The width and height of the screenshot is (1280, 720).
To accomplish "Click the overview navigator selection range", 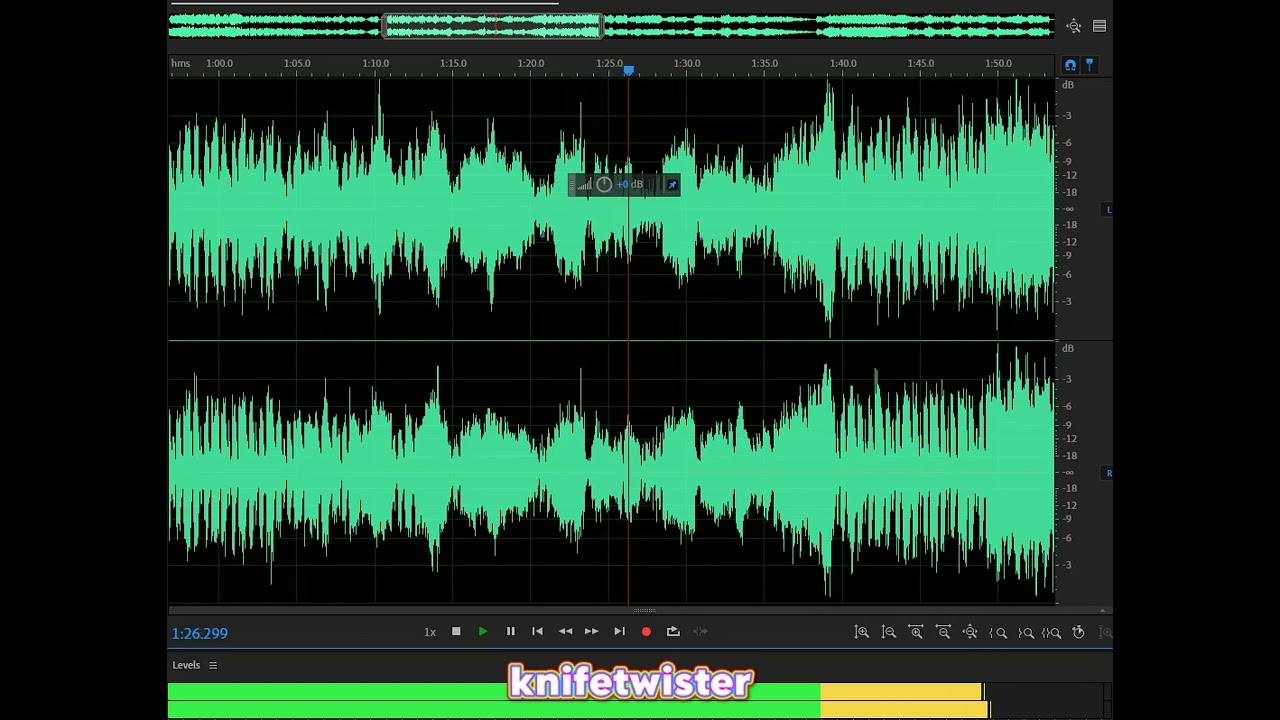I will pyautogui.click(x=493, y=27).
